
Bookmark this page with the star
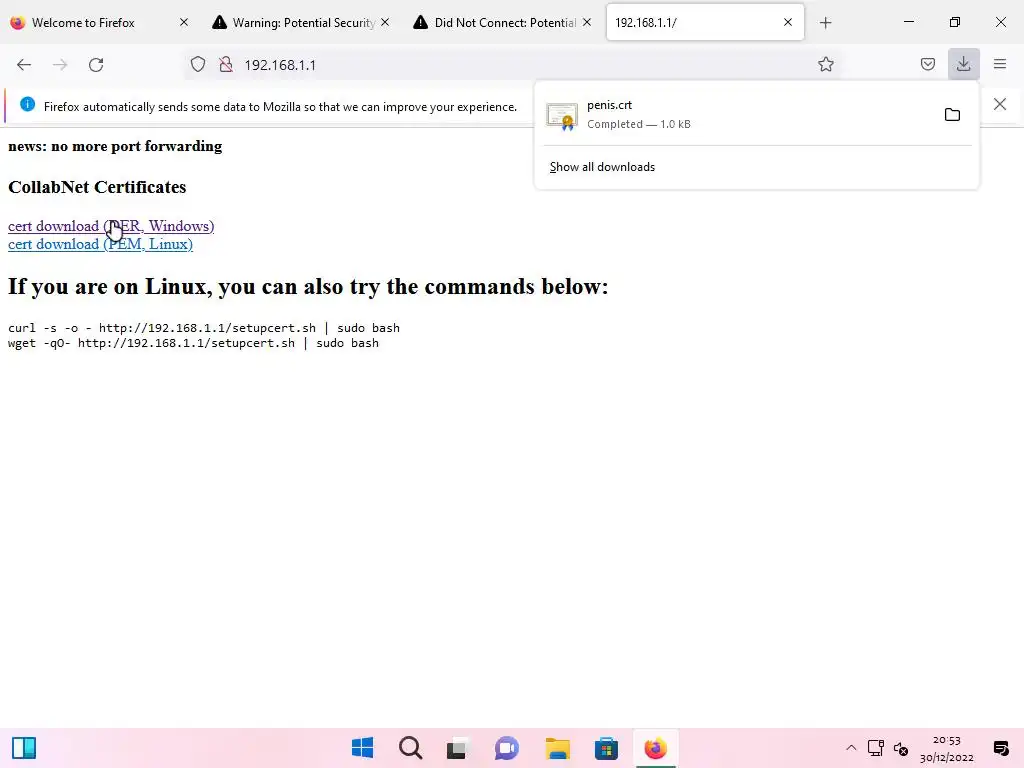pyautogui.click(x=825, y=64)
